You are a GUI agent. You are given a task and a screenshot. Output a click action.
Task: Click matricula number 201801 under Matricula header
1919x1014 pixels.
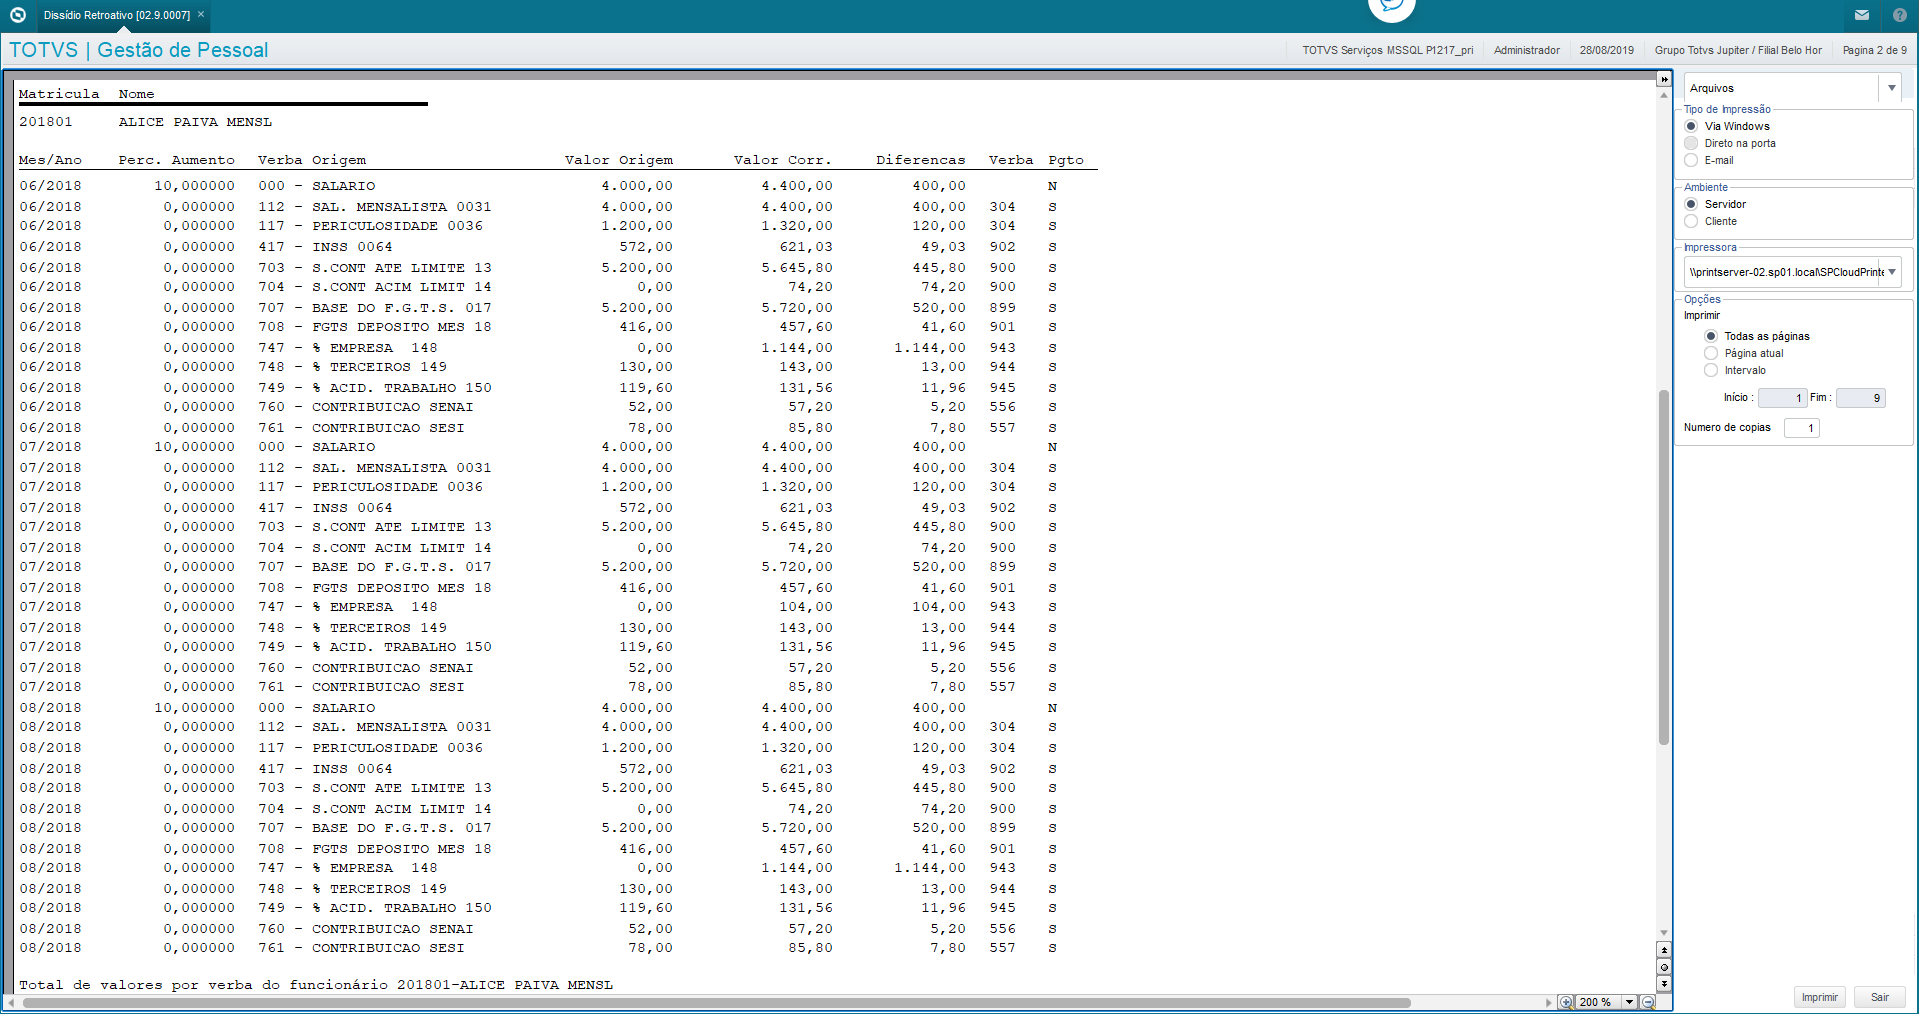pyautogui.click(x=46, y=122)
